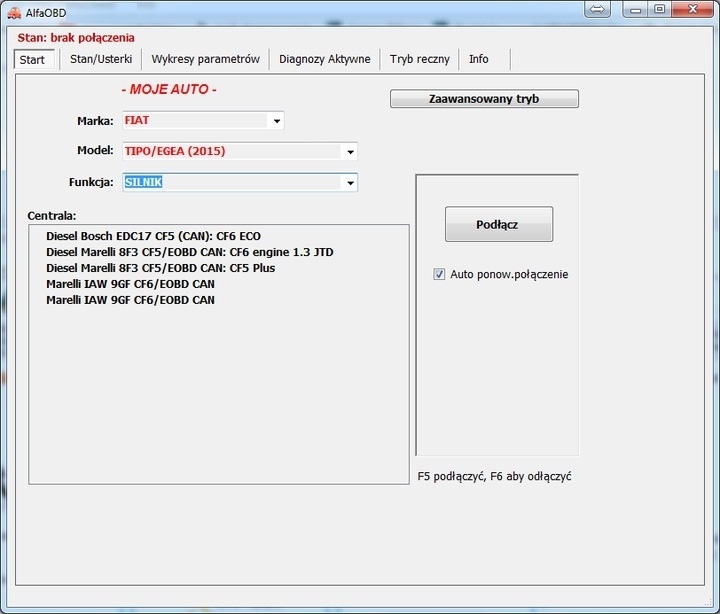Screen dimensions: 720x614
Task: Select the Tryb ręczny tab
Action: pyautogui.click(x=420, y=59)
